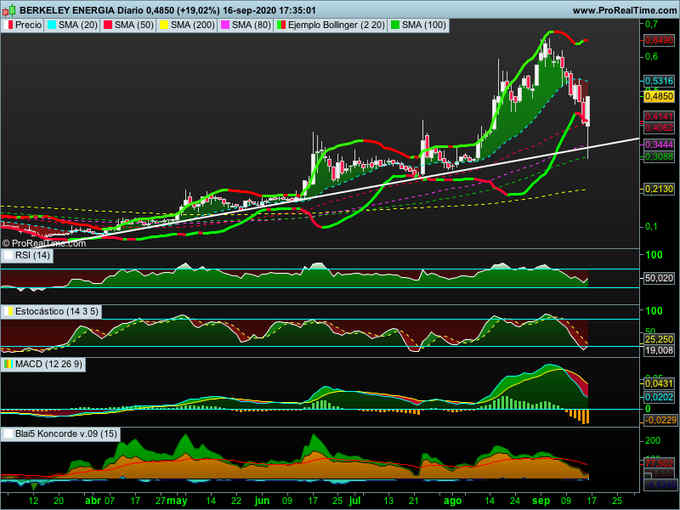Viewport: 680px width, 510px height.
Task: Click the Precio legend label
Action: tap(28, 25)
